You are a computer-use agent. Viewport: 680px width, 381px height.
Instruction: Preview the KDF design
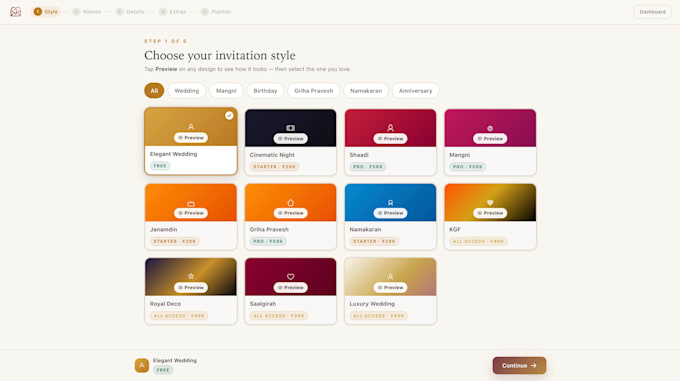coord(490,213)
